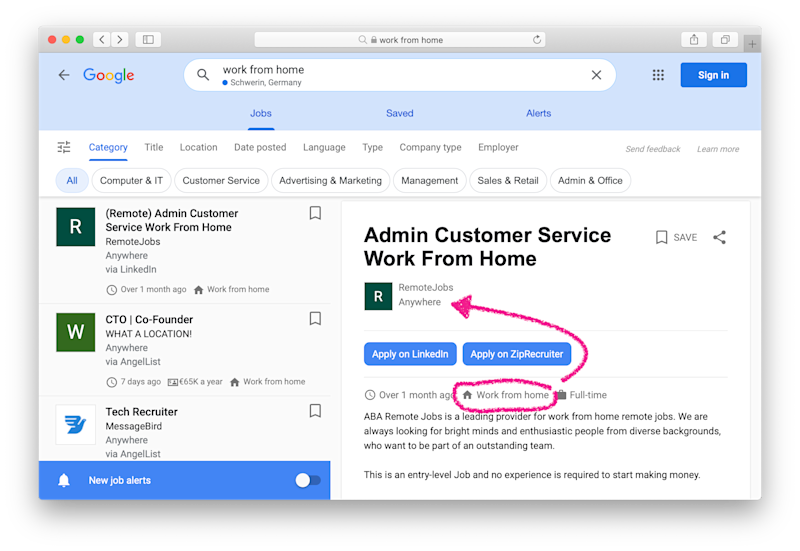Screen dimensions: 800x551
Task: Select the Category filter
Action: (x=108, y=147)
